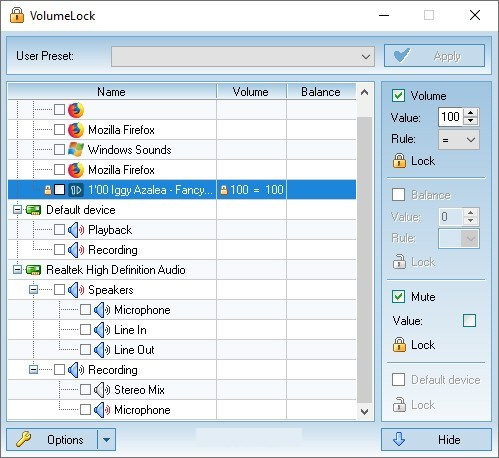Click the Line Out speaker icon

tap(102, 350)
